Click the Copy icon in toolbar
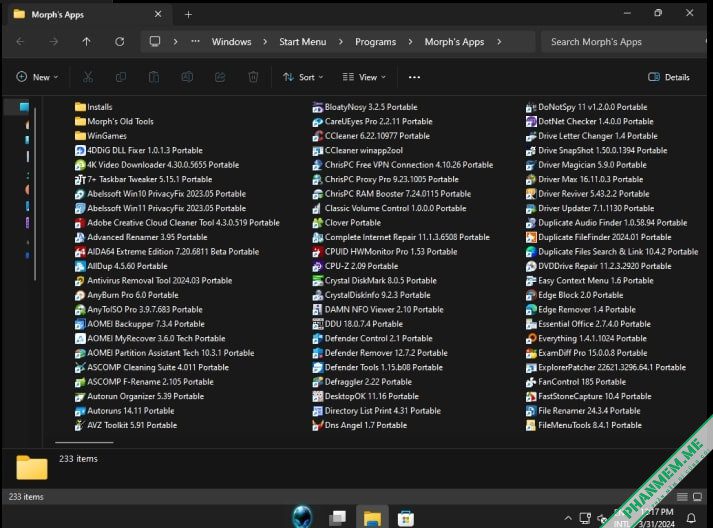This screenshot has height=528, width=713. click(121, 77)
